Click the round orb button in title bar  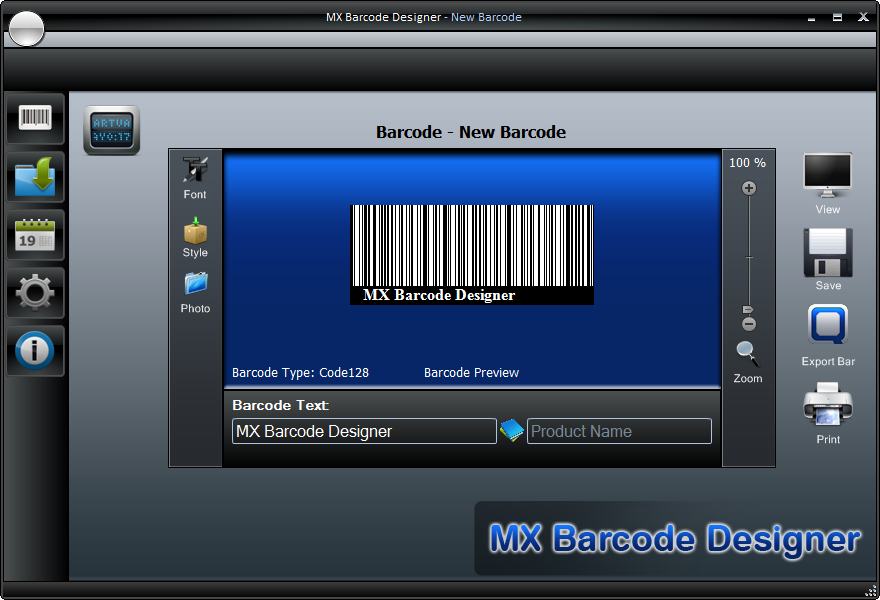(26, 29)
